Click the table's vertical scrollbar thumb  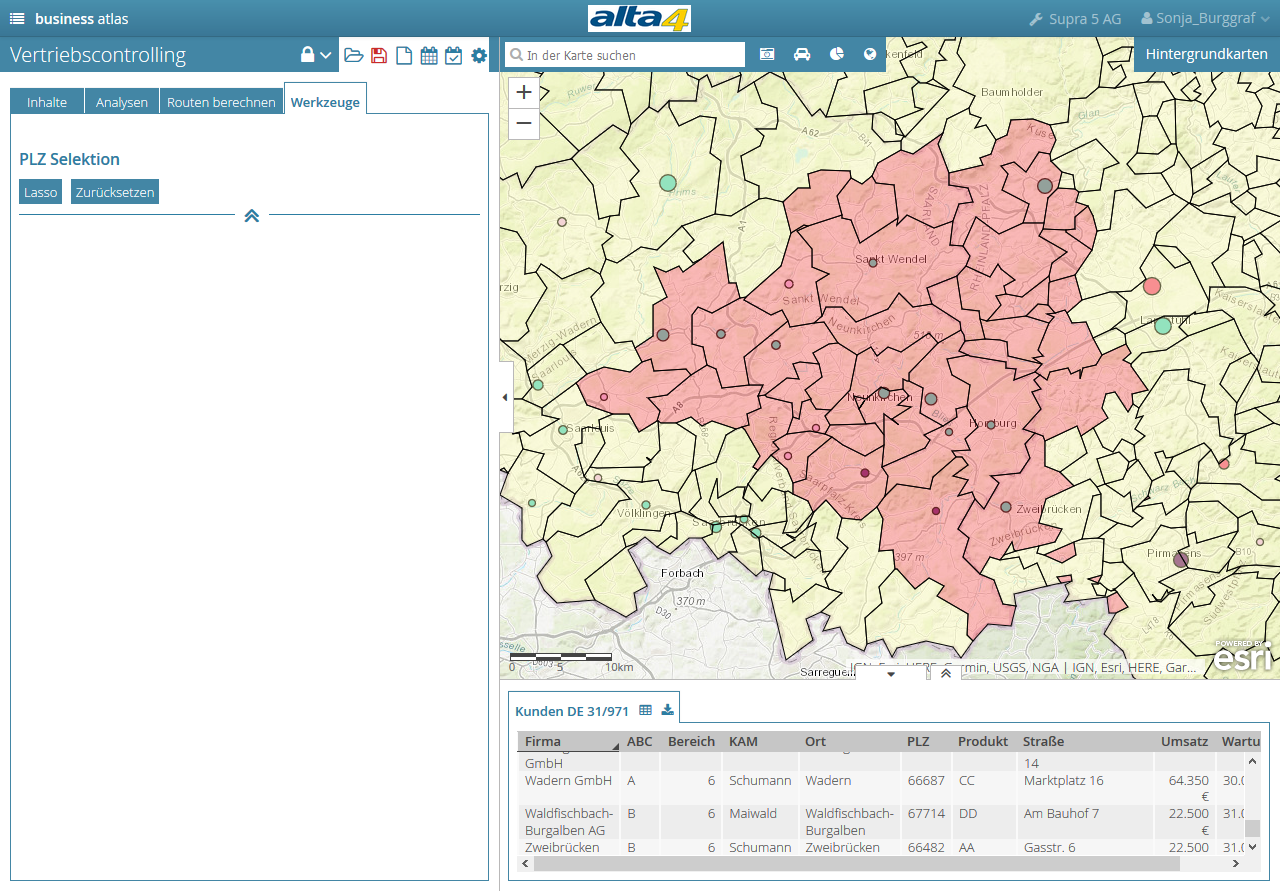pyautogui.click(x=1252, y=828)
